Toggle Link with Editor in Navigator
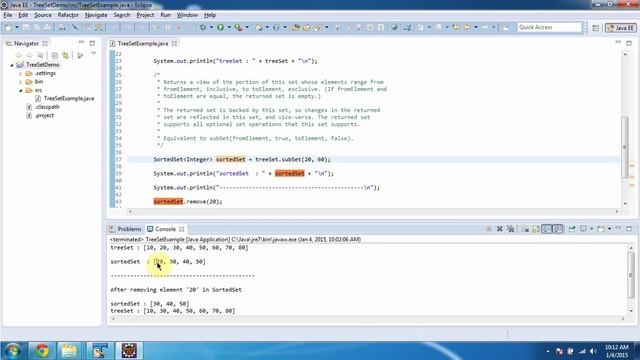 pos(65,55)
